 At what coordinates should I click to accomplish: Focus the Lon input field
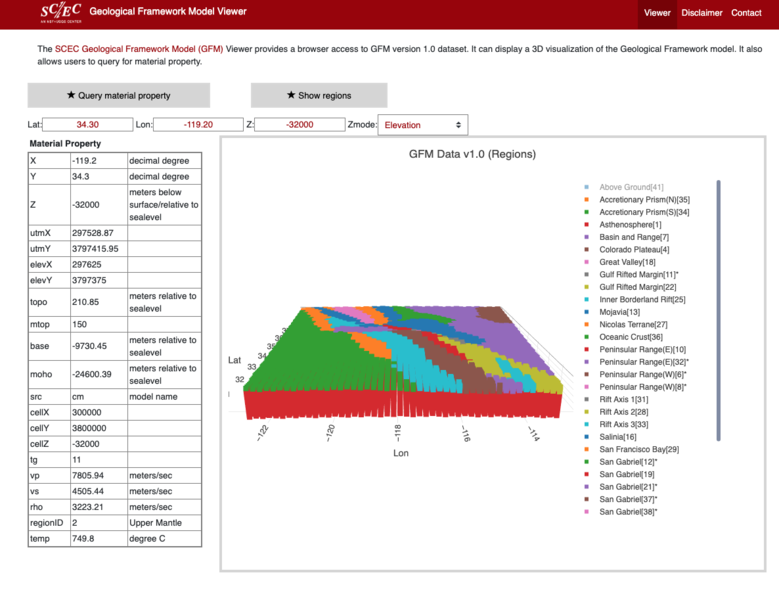(x=198, y=125)
